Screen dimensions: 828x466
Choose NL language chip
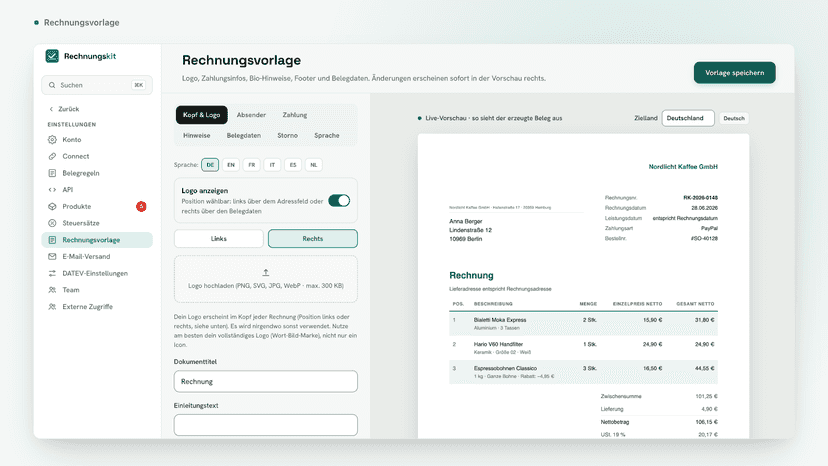[314, 165]
